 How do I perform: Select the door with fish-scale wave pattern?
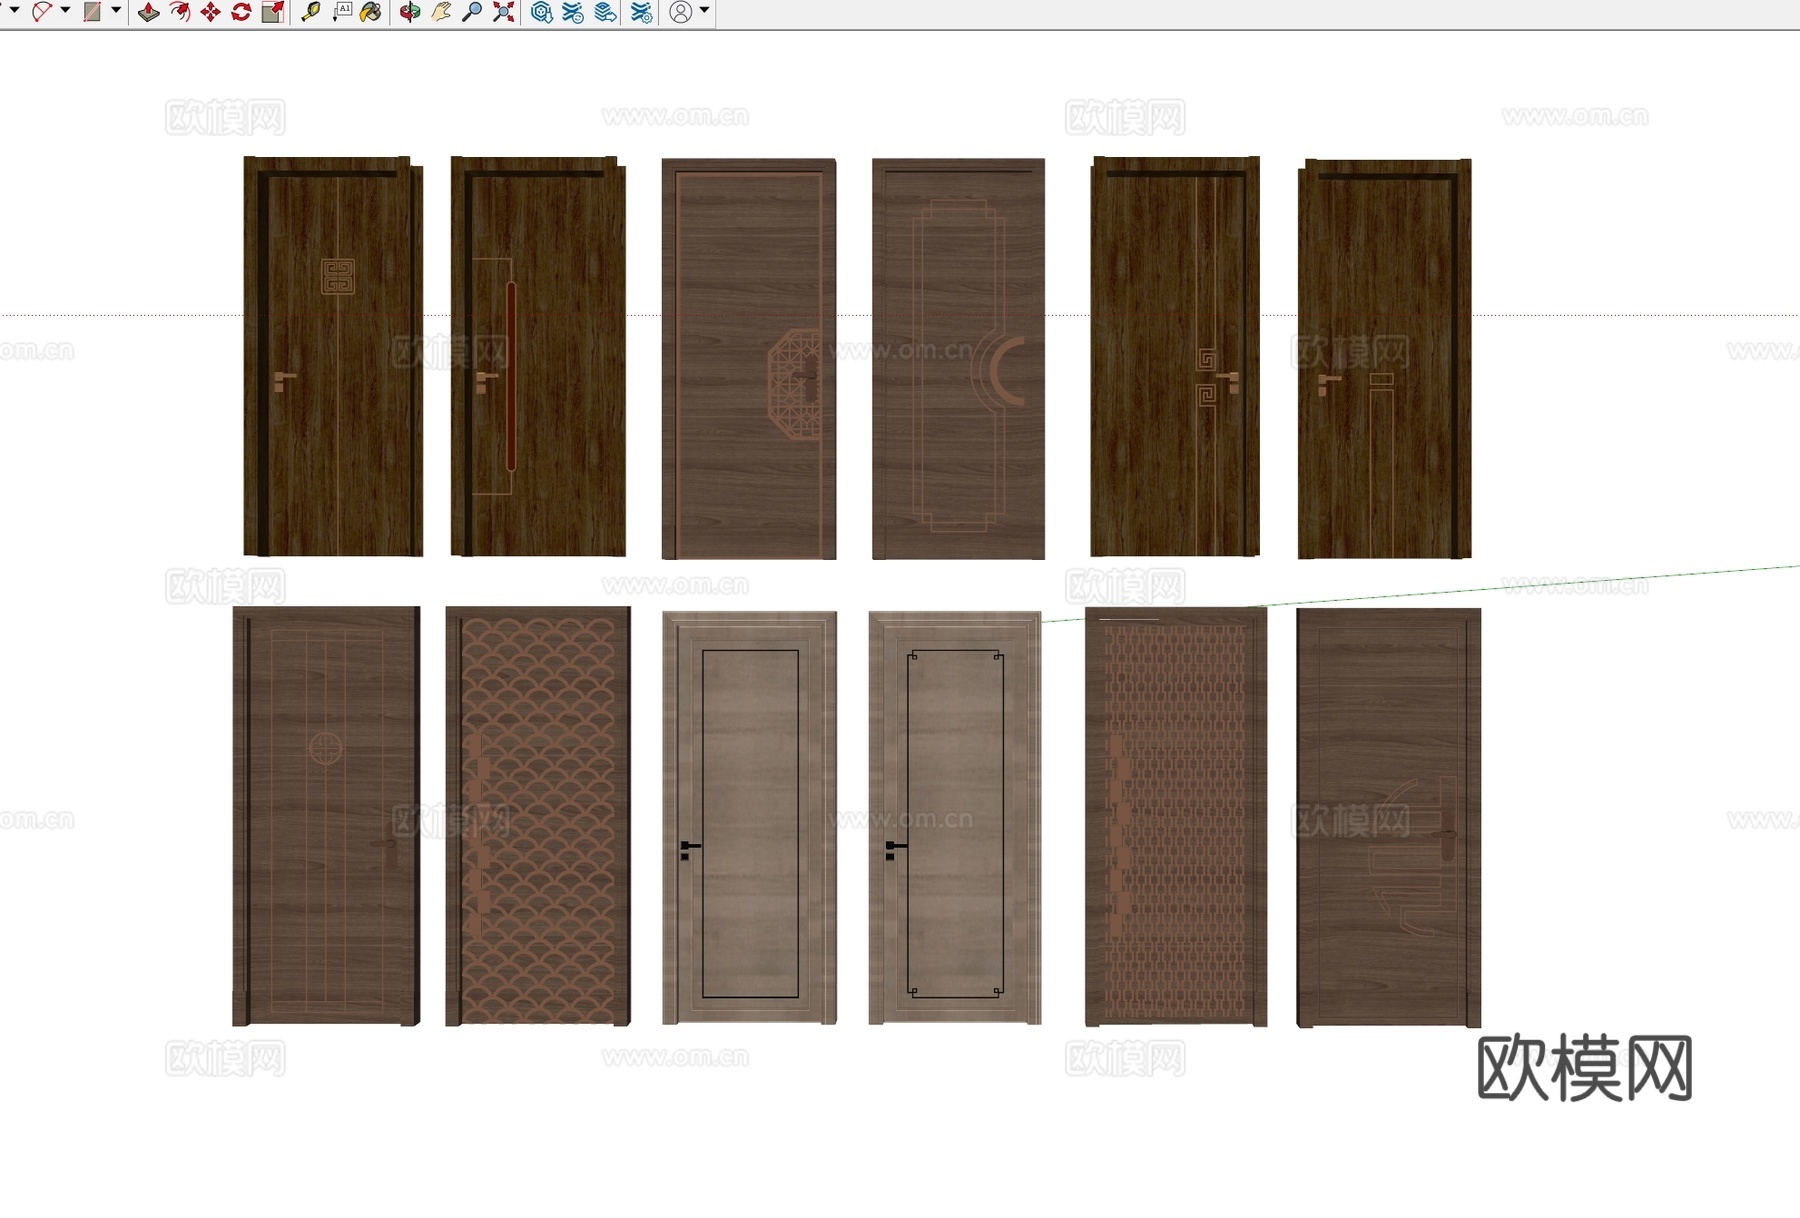538,816
